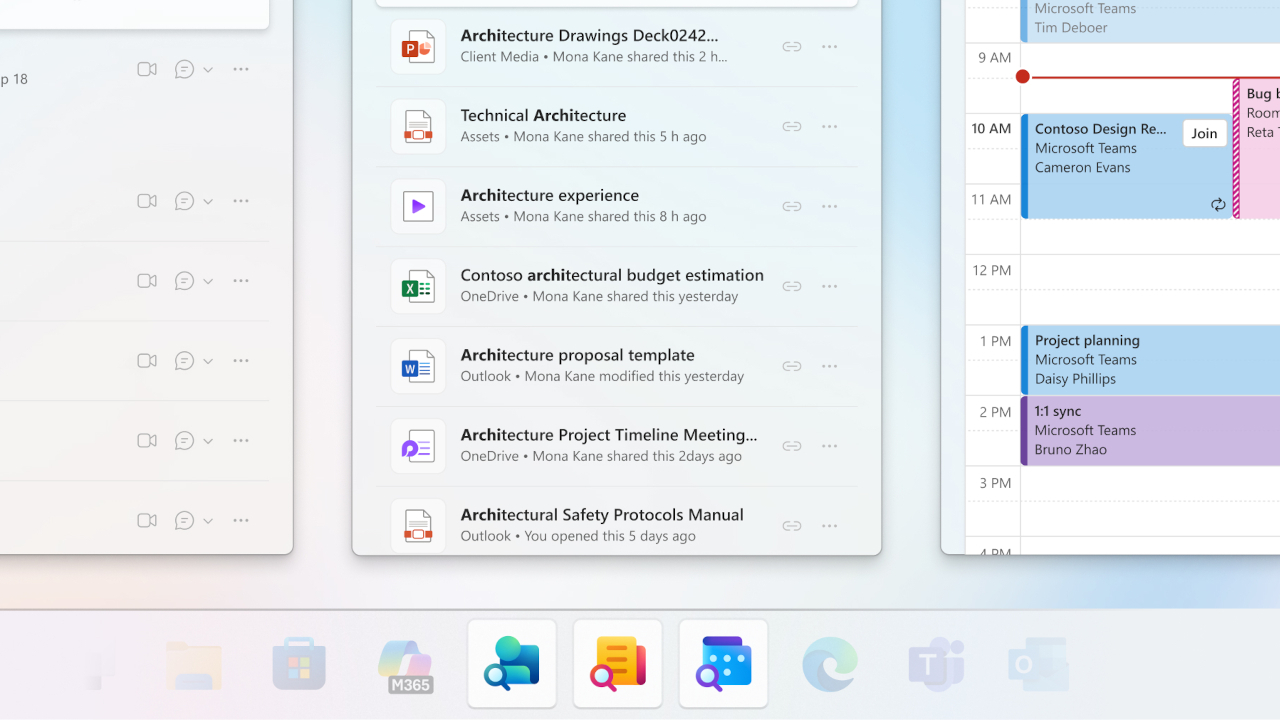Join the Contoso Design Review meeting
The width and height of the screenshot is (1280, 720).
click(1204, 133)
